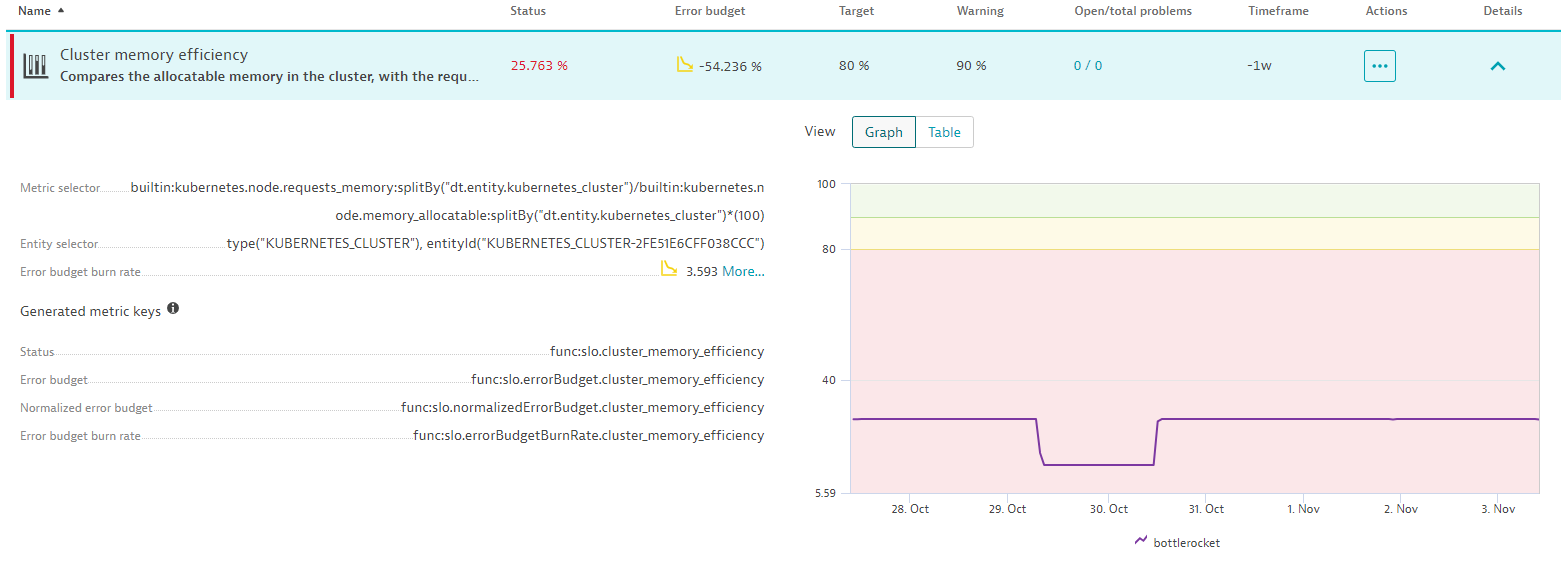Click the func:slo.normalizedErrorBudget.cluster_memory_efficiency key
The image size is (1566, 564).
[x=583, y=408]
